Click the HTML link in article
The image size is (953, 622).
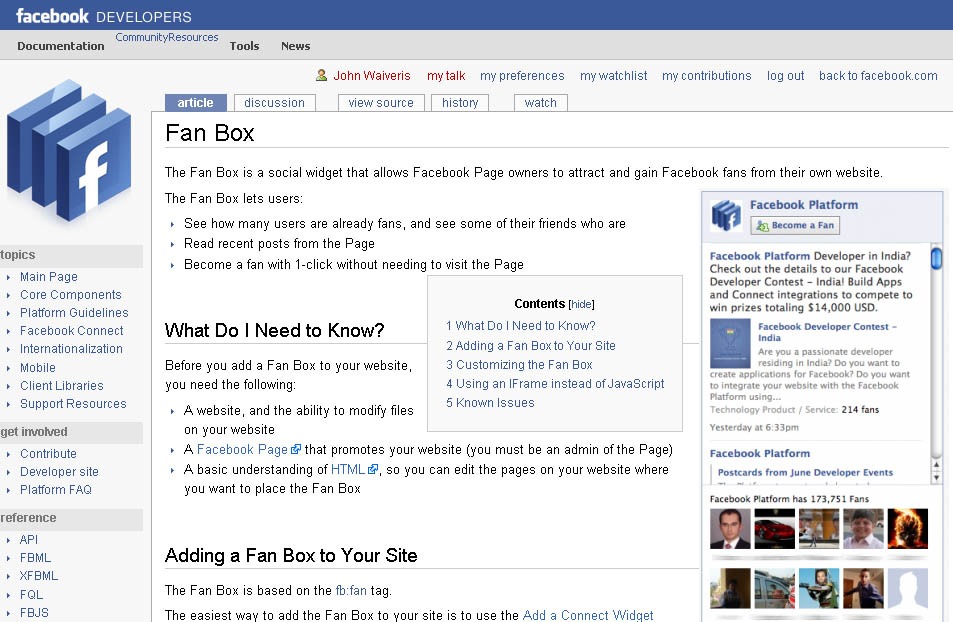point(348,469)
